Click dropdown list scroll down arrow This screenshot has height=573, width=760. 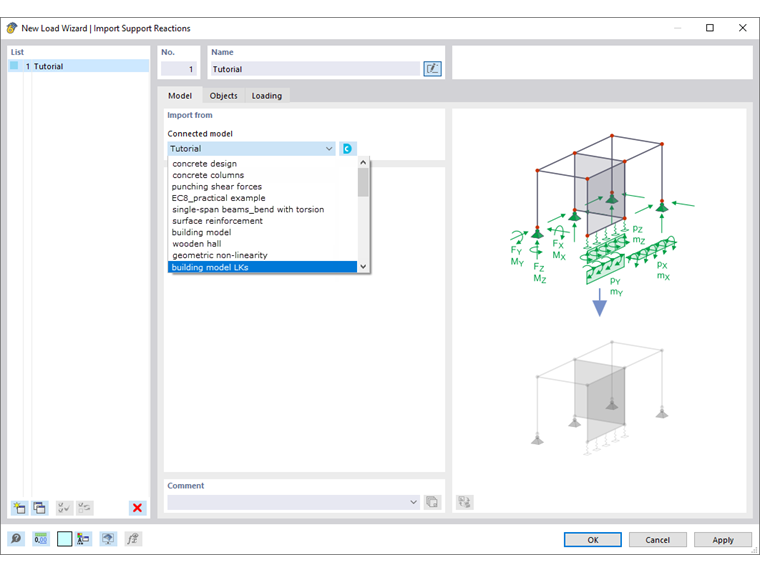pos(363,267)
